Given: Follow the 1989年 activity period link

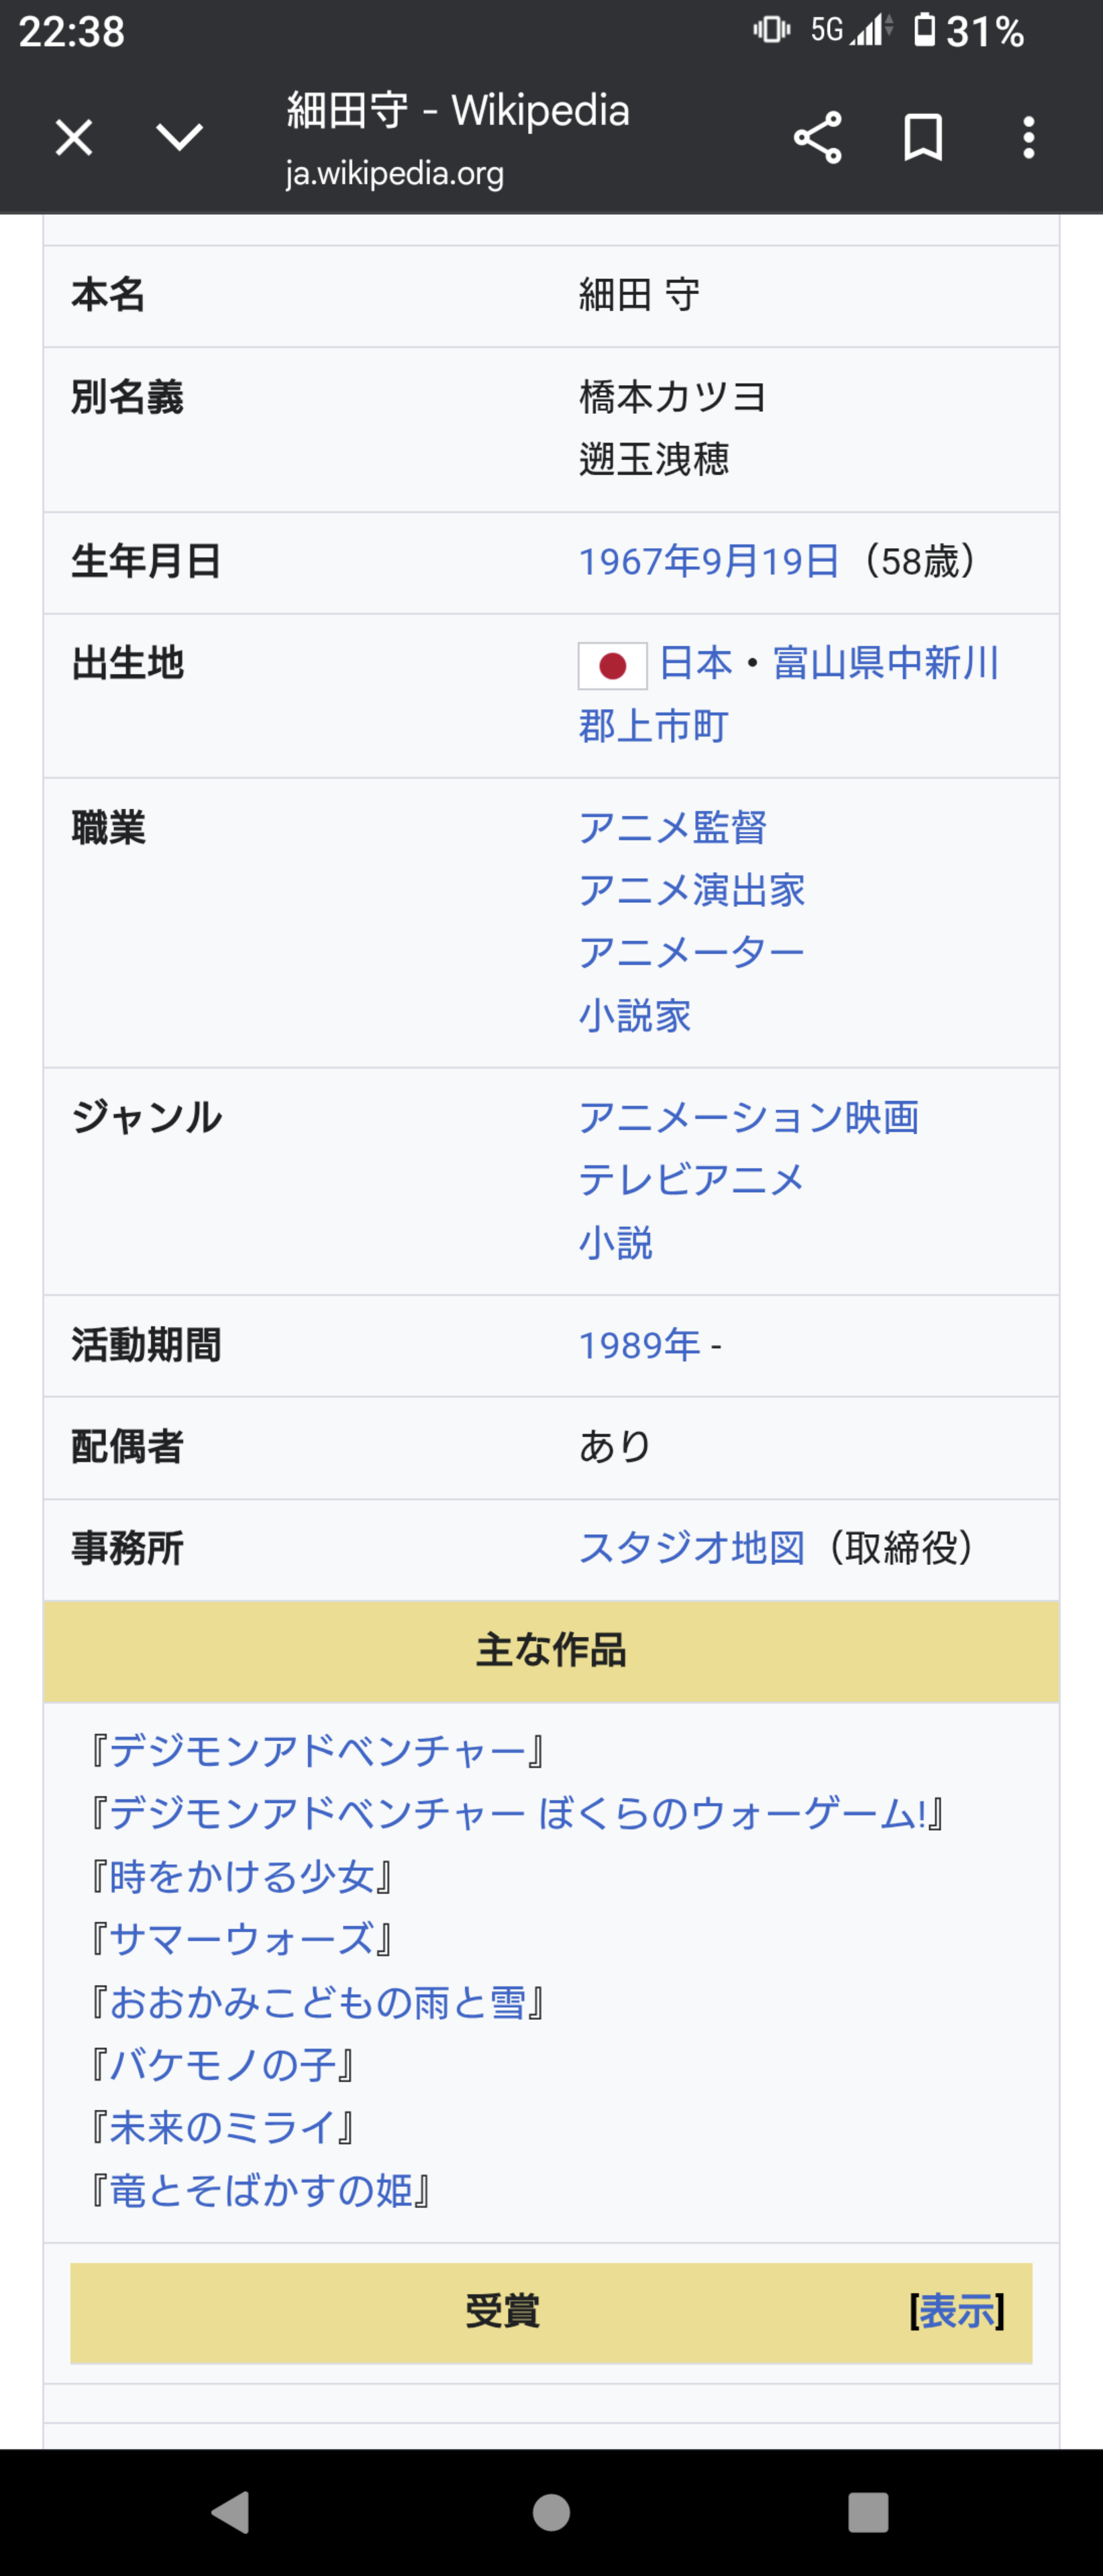Looking at the screenshot, I should pos(640,1346).
